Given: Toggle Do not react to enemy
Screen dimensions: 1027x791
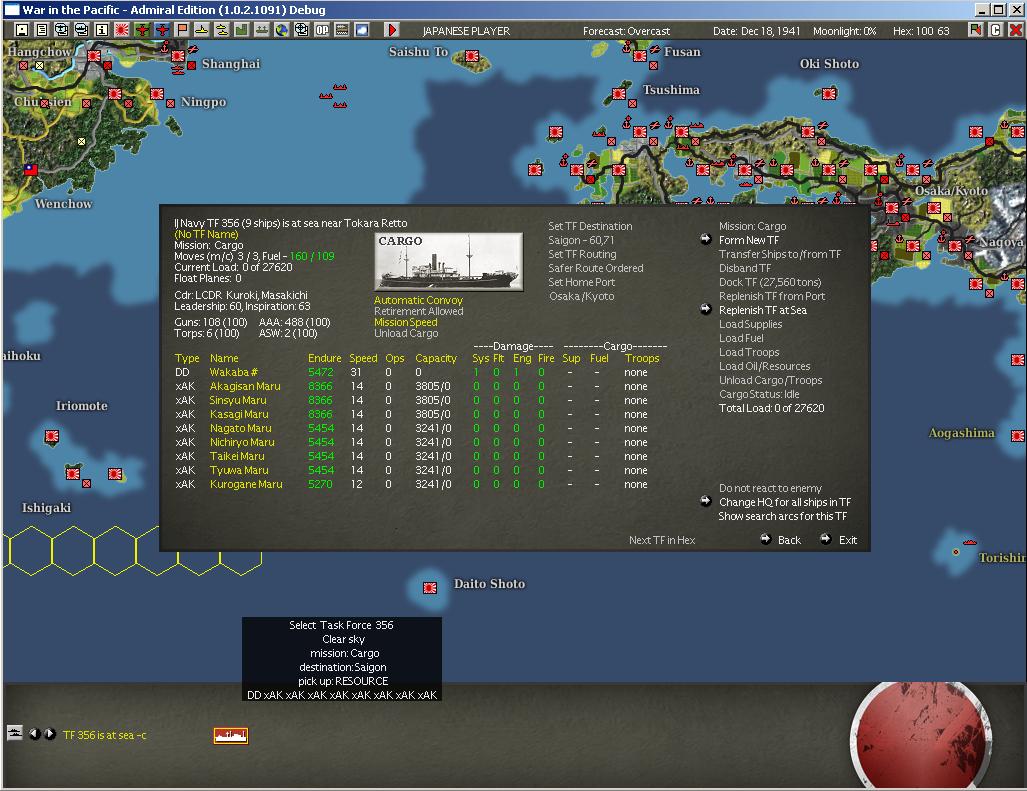Looking at the screenshot, I should (x=770, y=488).
